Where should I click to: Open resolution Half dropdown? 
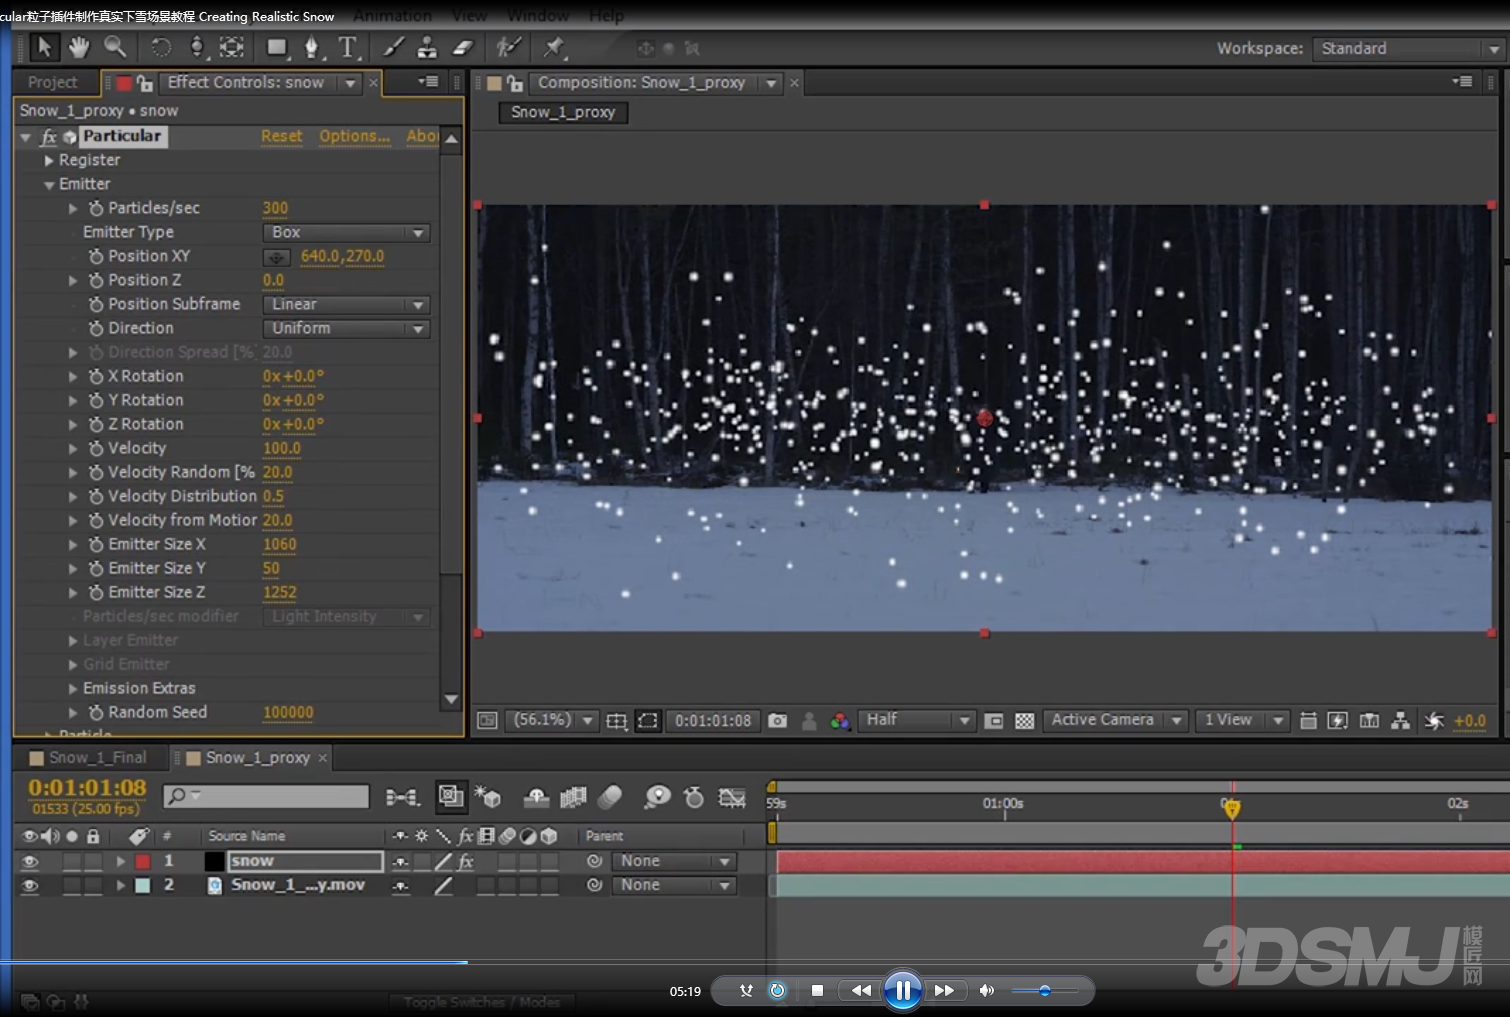click(916, 720)
